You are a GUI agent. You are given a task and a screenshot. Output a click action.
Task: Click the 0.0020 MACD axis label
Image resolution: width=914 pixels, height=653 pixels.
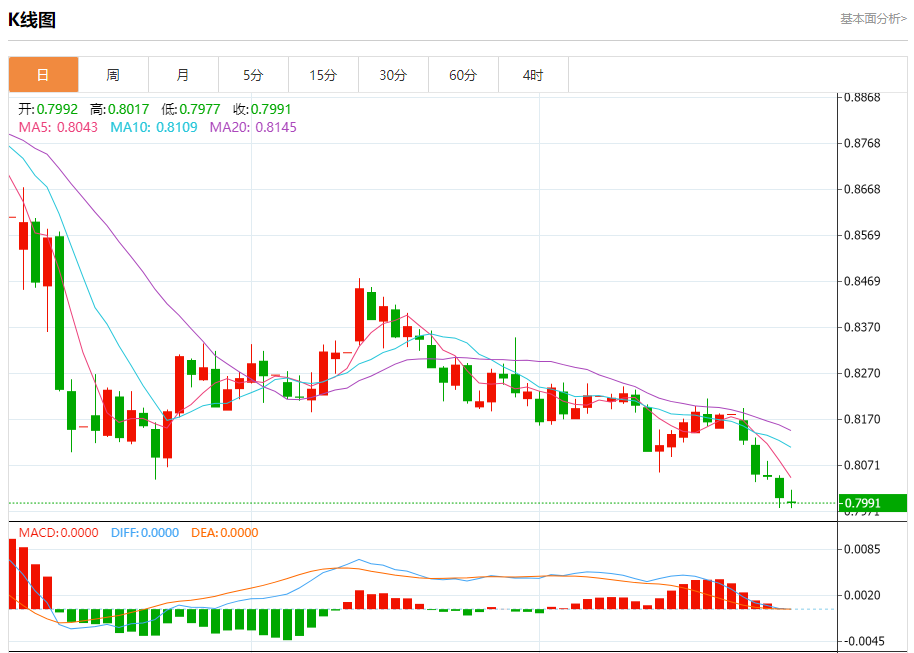coord(862,595)
